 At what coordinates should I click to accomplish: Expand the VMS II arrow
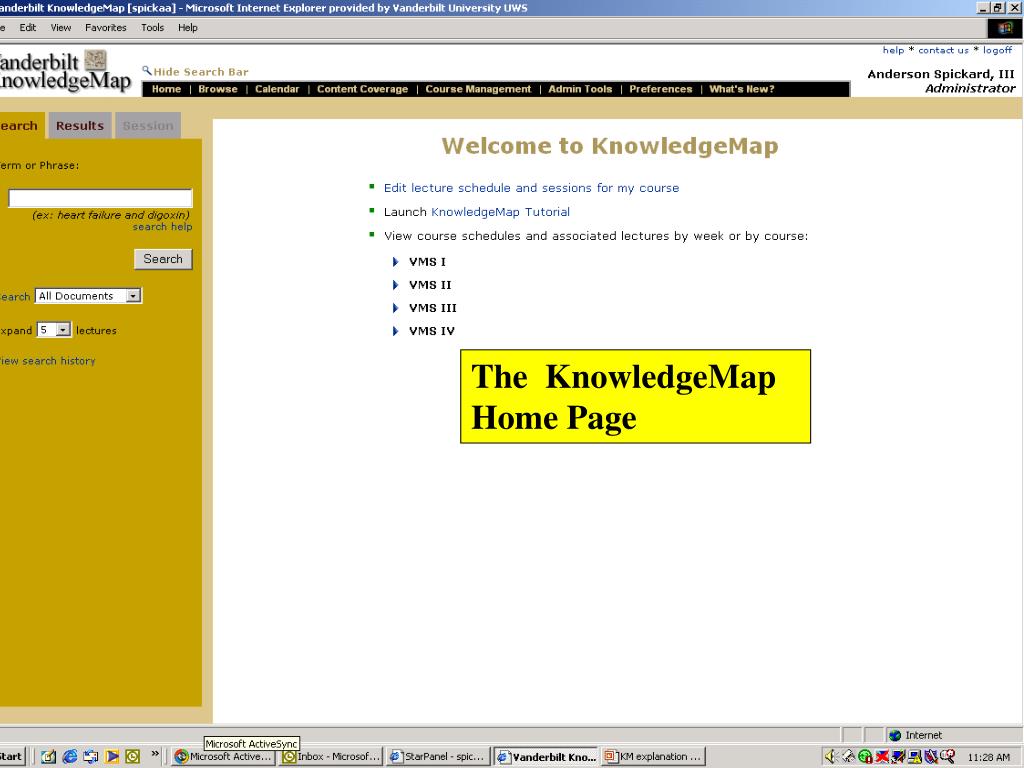coord(395,285)
